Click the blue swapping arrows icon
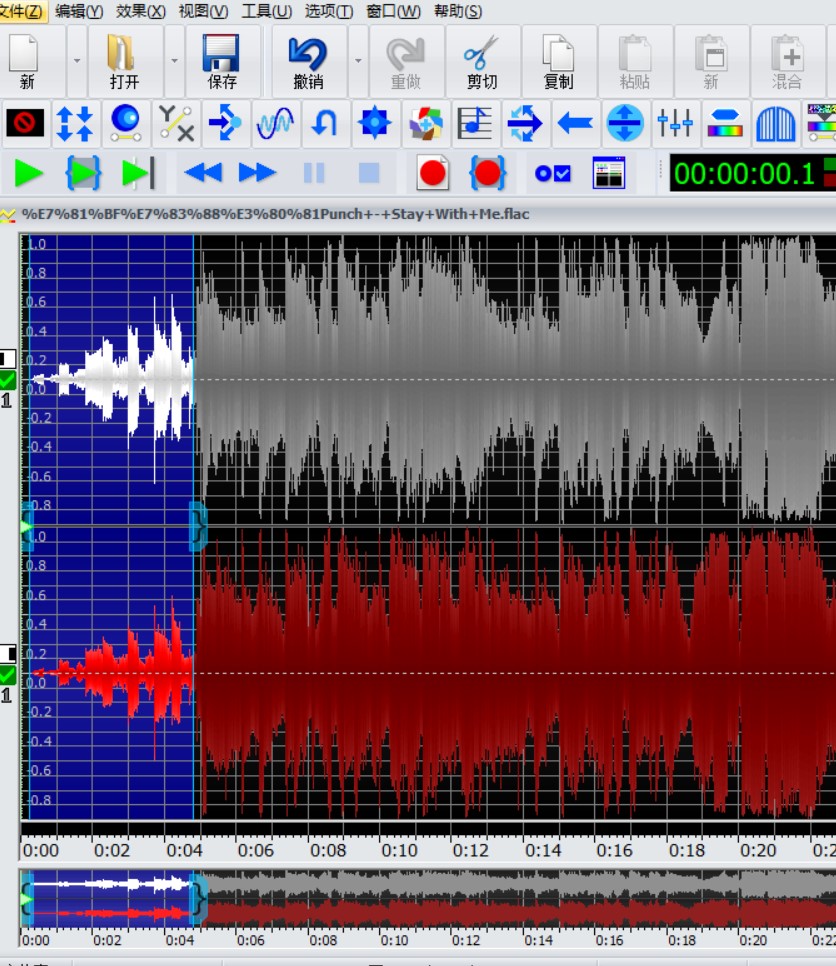Viewport: 836px width, 966px height. [x=525, y=123]
